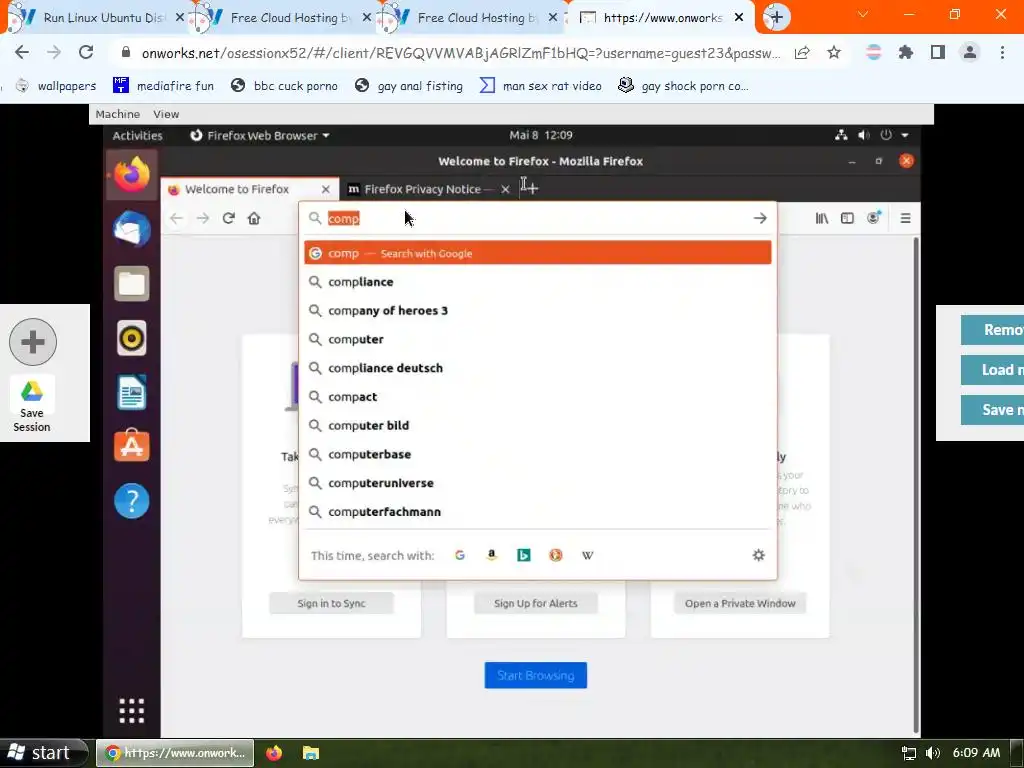The image size is (1024, 768).
Task: Select 'compliance' suggestion
Action: click(x=537, y=281)
